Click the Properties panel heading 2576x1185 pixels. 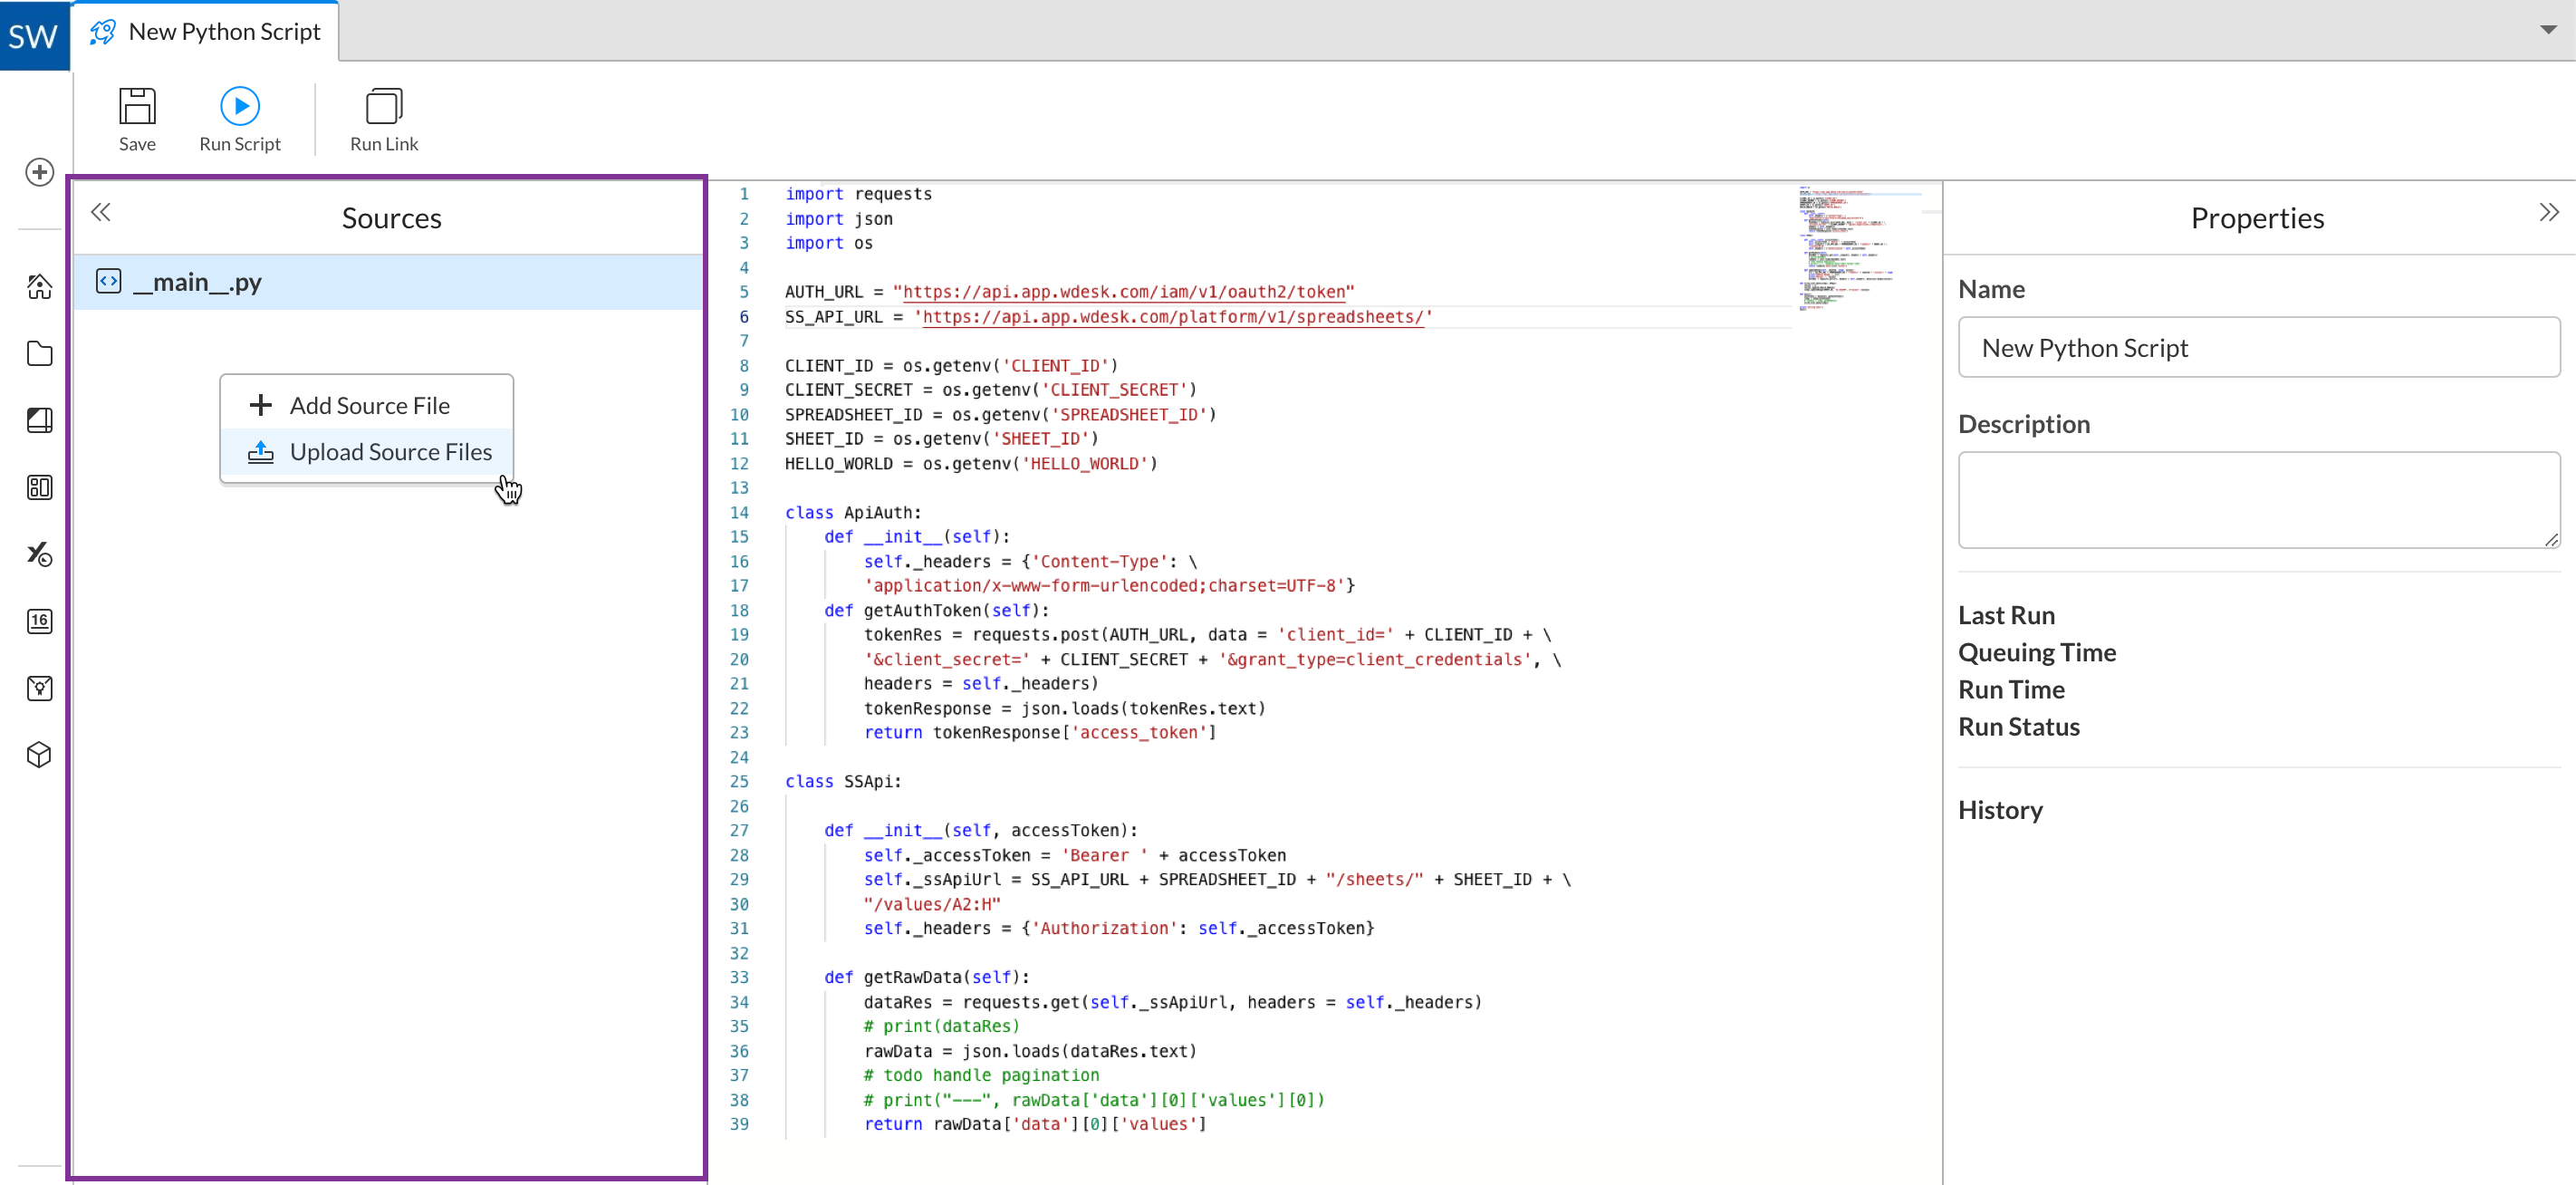pos(2257,218)
